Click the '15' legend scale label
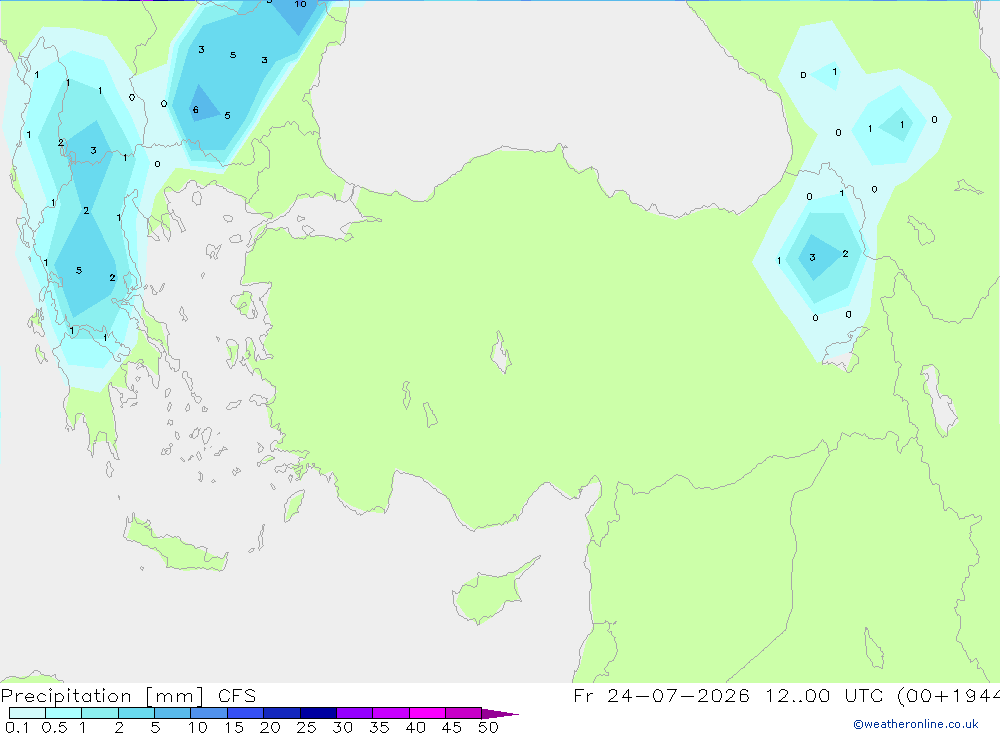The width and height of the screenshot is (1000, 733). 233,727
